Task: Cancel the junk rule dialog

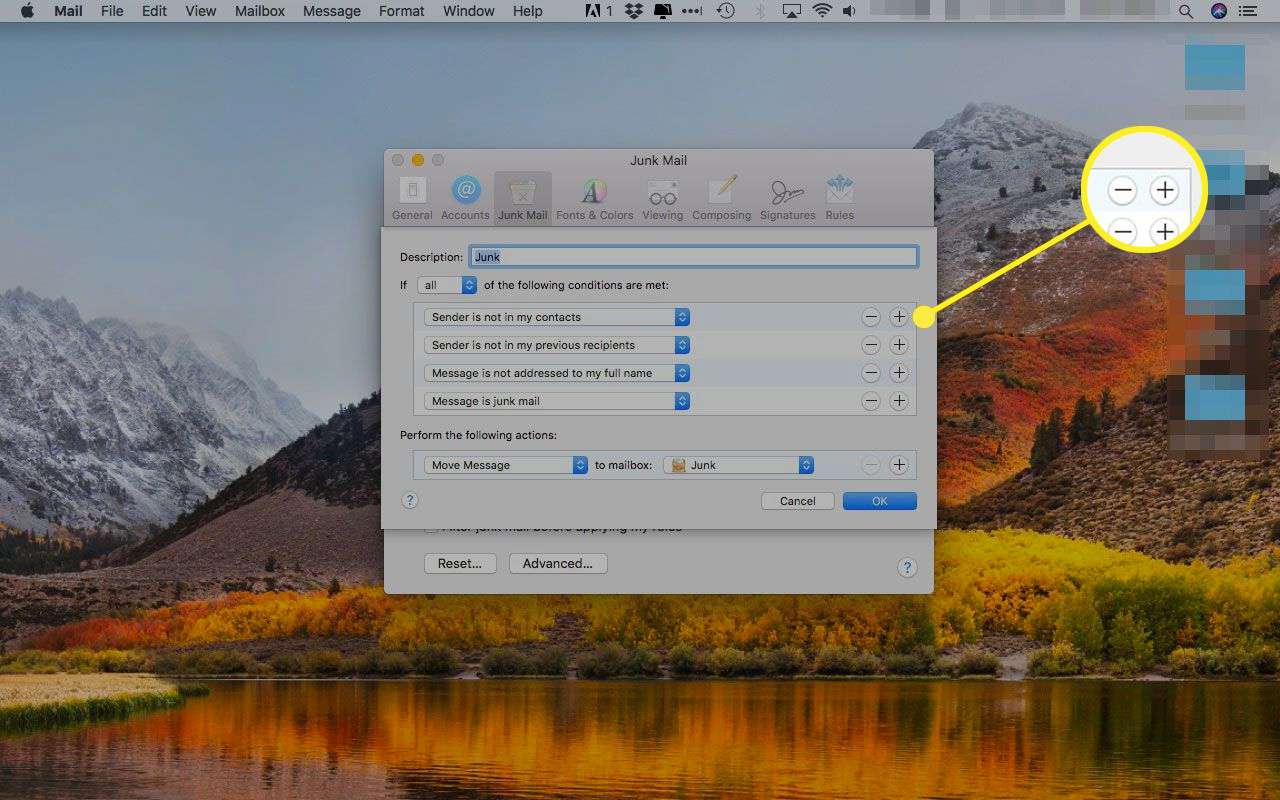Action: pyautogui.click(x=797, y=501)
